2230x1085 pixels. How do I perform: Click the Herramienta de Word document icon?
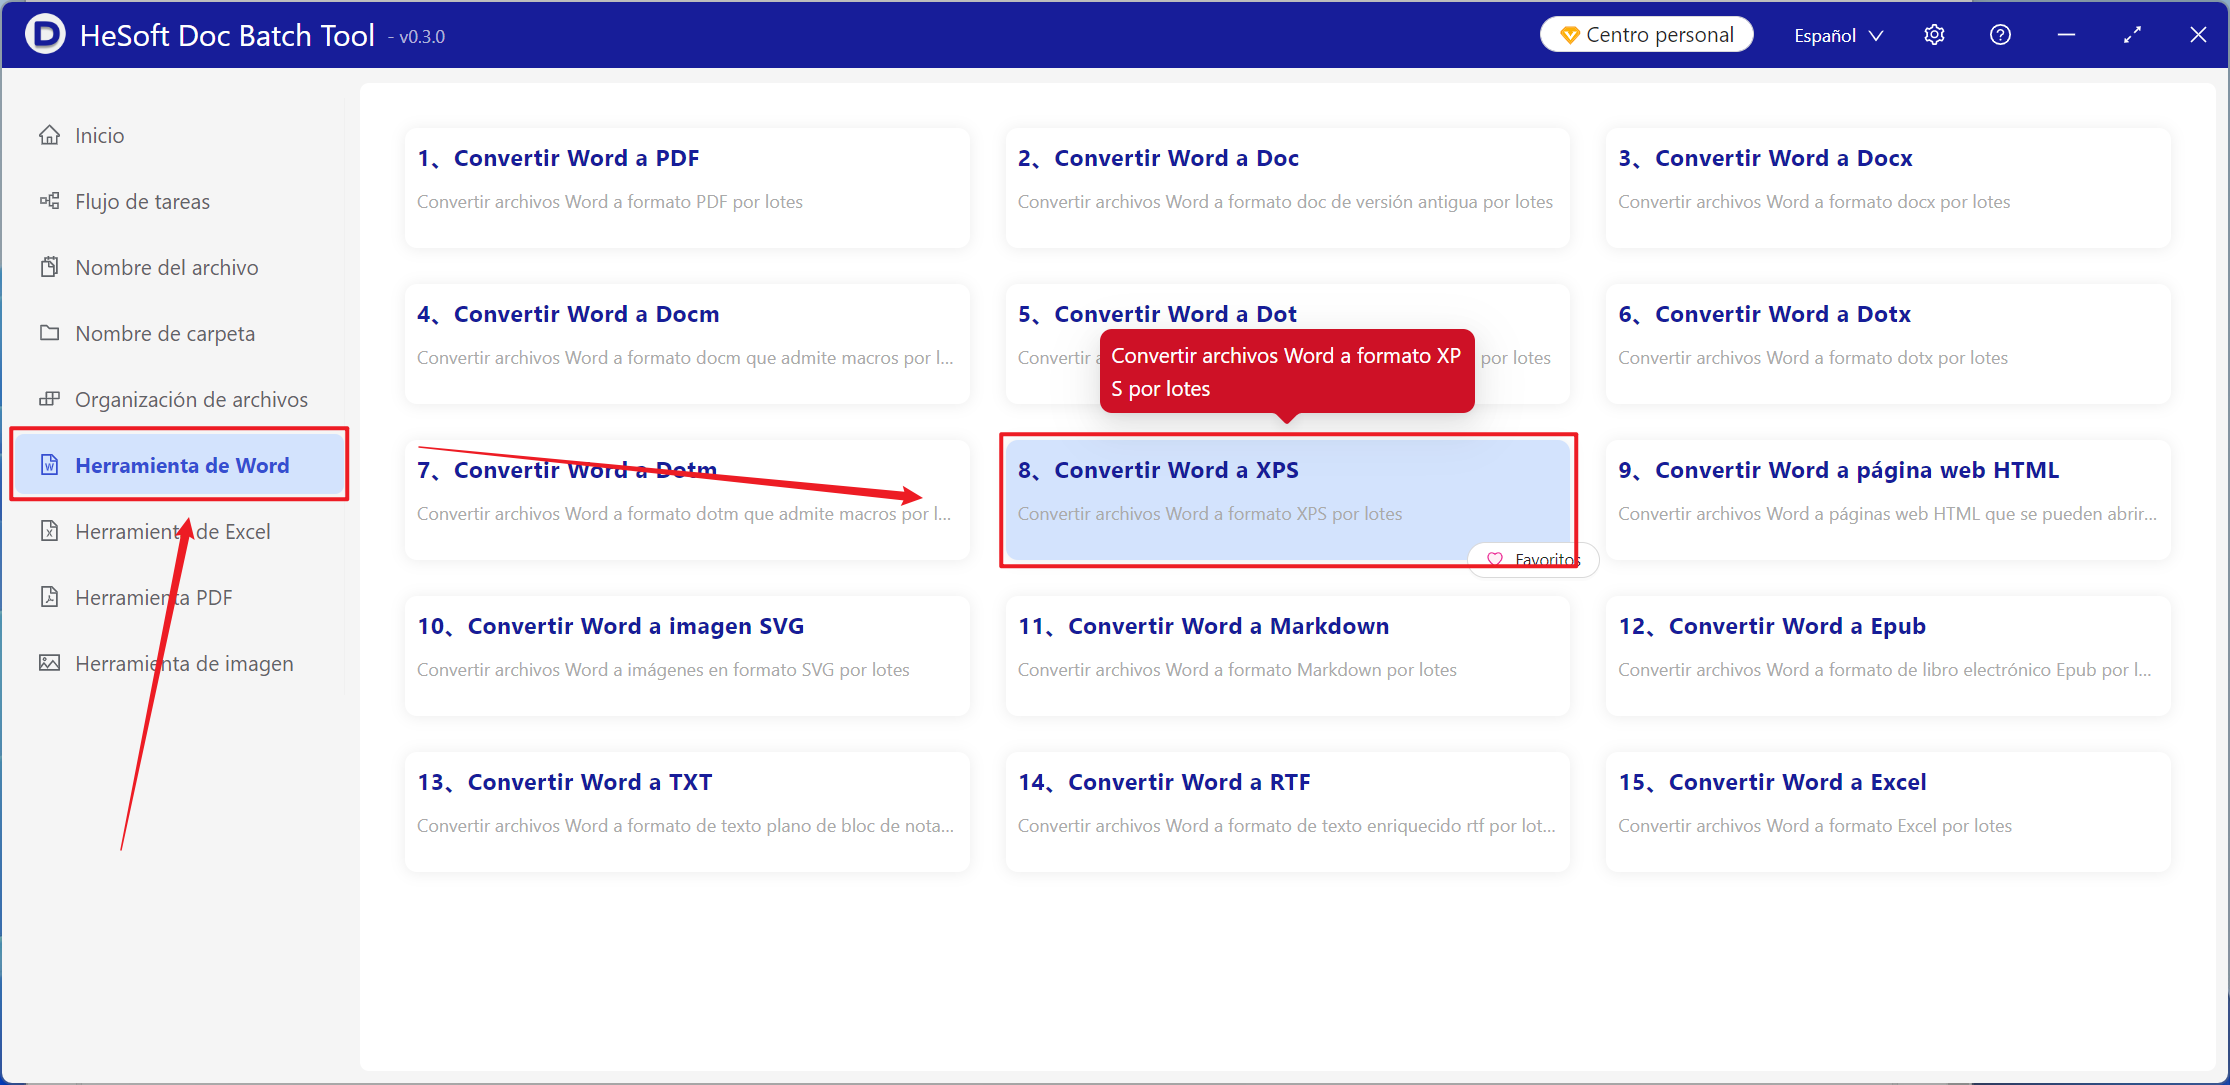(x=49, y=465)
